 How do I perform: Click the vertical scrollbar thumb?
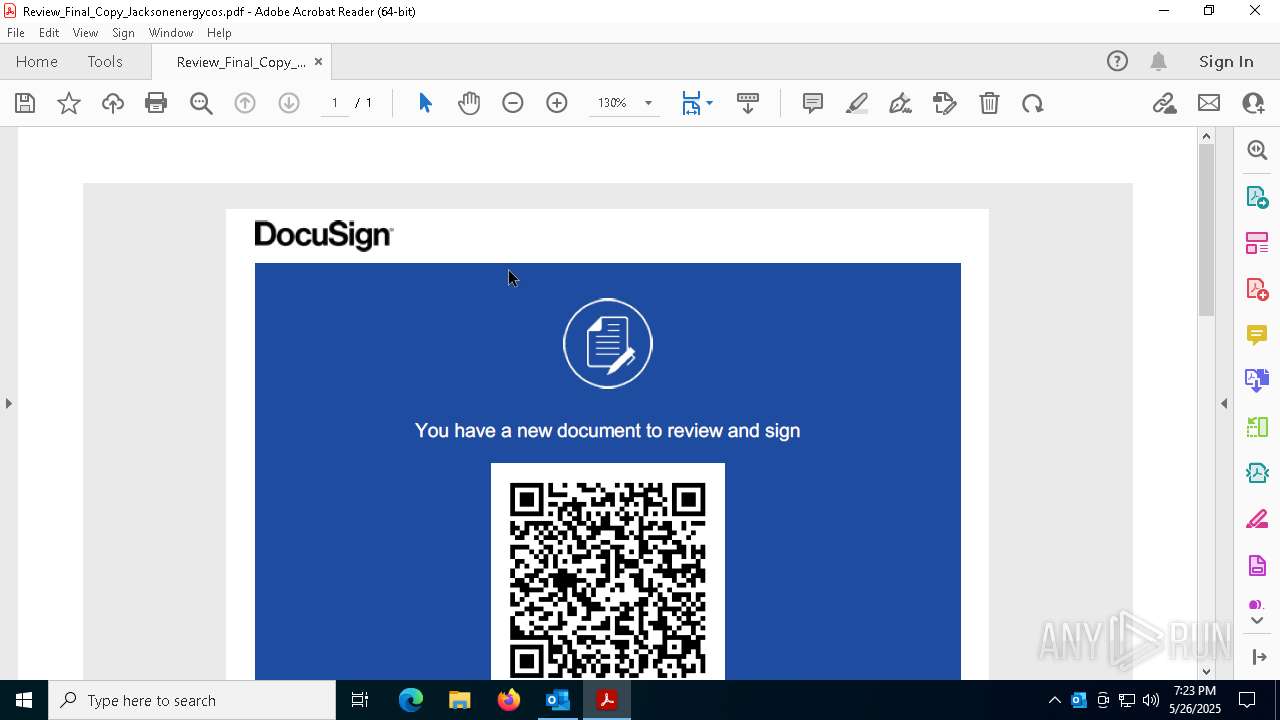pos(1206,230)
